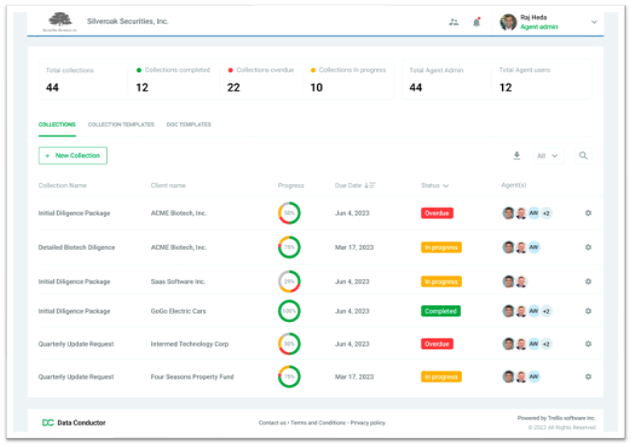Open settings gear for GoGo Electric Cars row
Viewport: 632px width, 447px height.
click(x=588, y=311)
